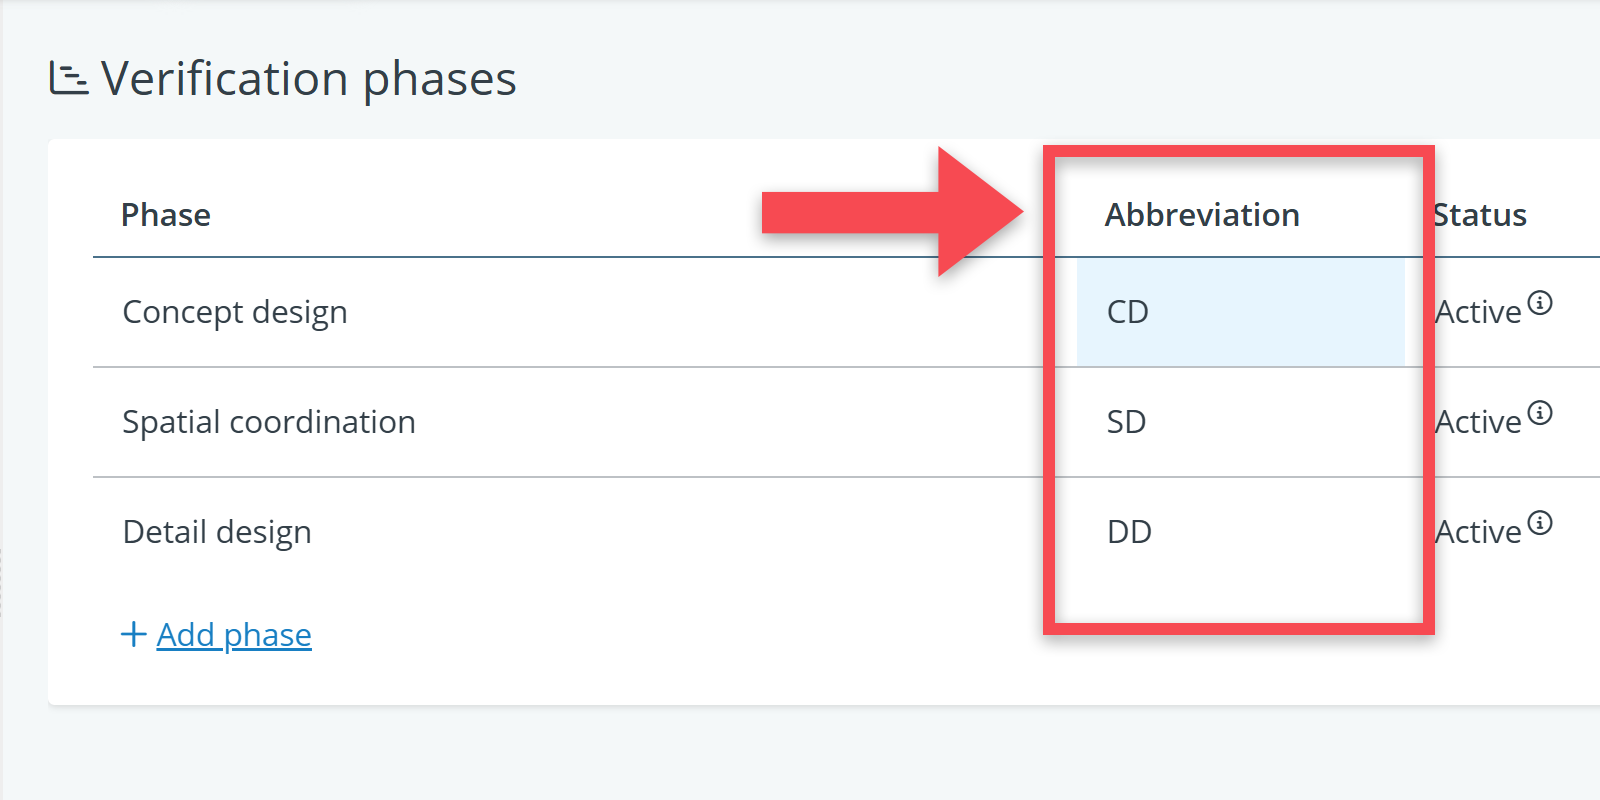Viewport: 1600px width, 800px height.
Task: Click Active status in Detail design row
Action: 1478,533
